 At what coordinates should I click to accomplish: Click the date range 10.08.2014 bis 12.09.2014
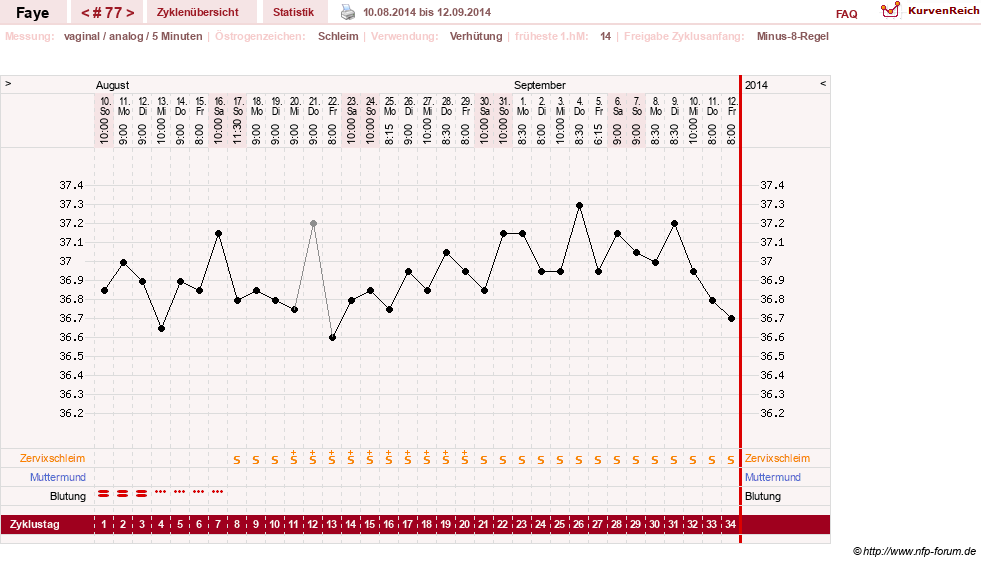(x=427, y=12)
